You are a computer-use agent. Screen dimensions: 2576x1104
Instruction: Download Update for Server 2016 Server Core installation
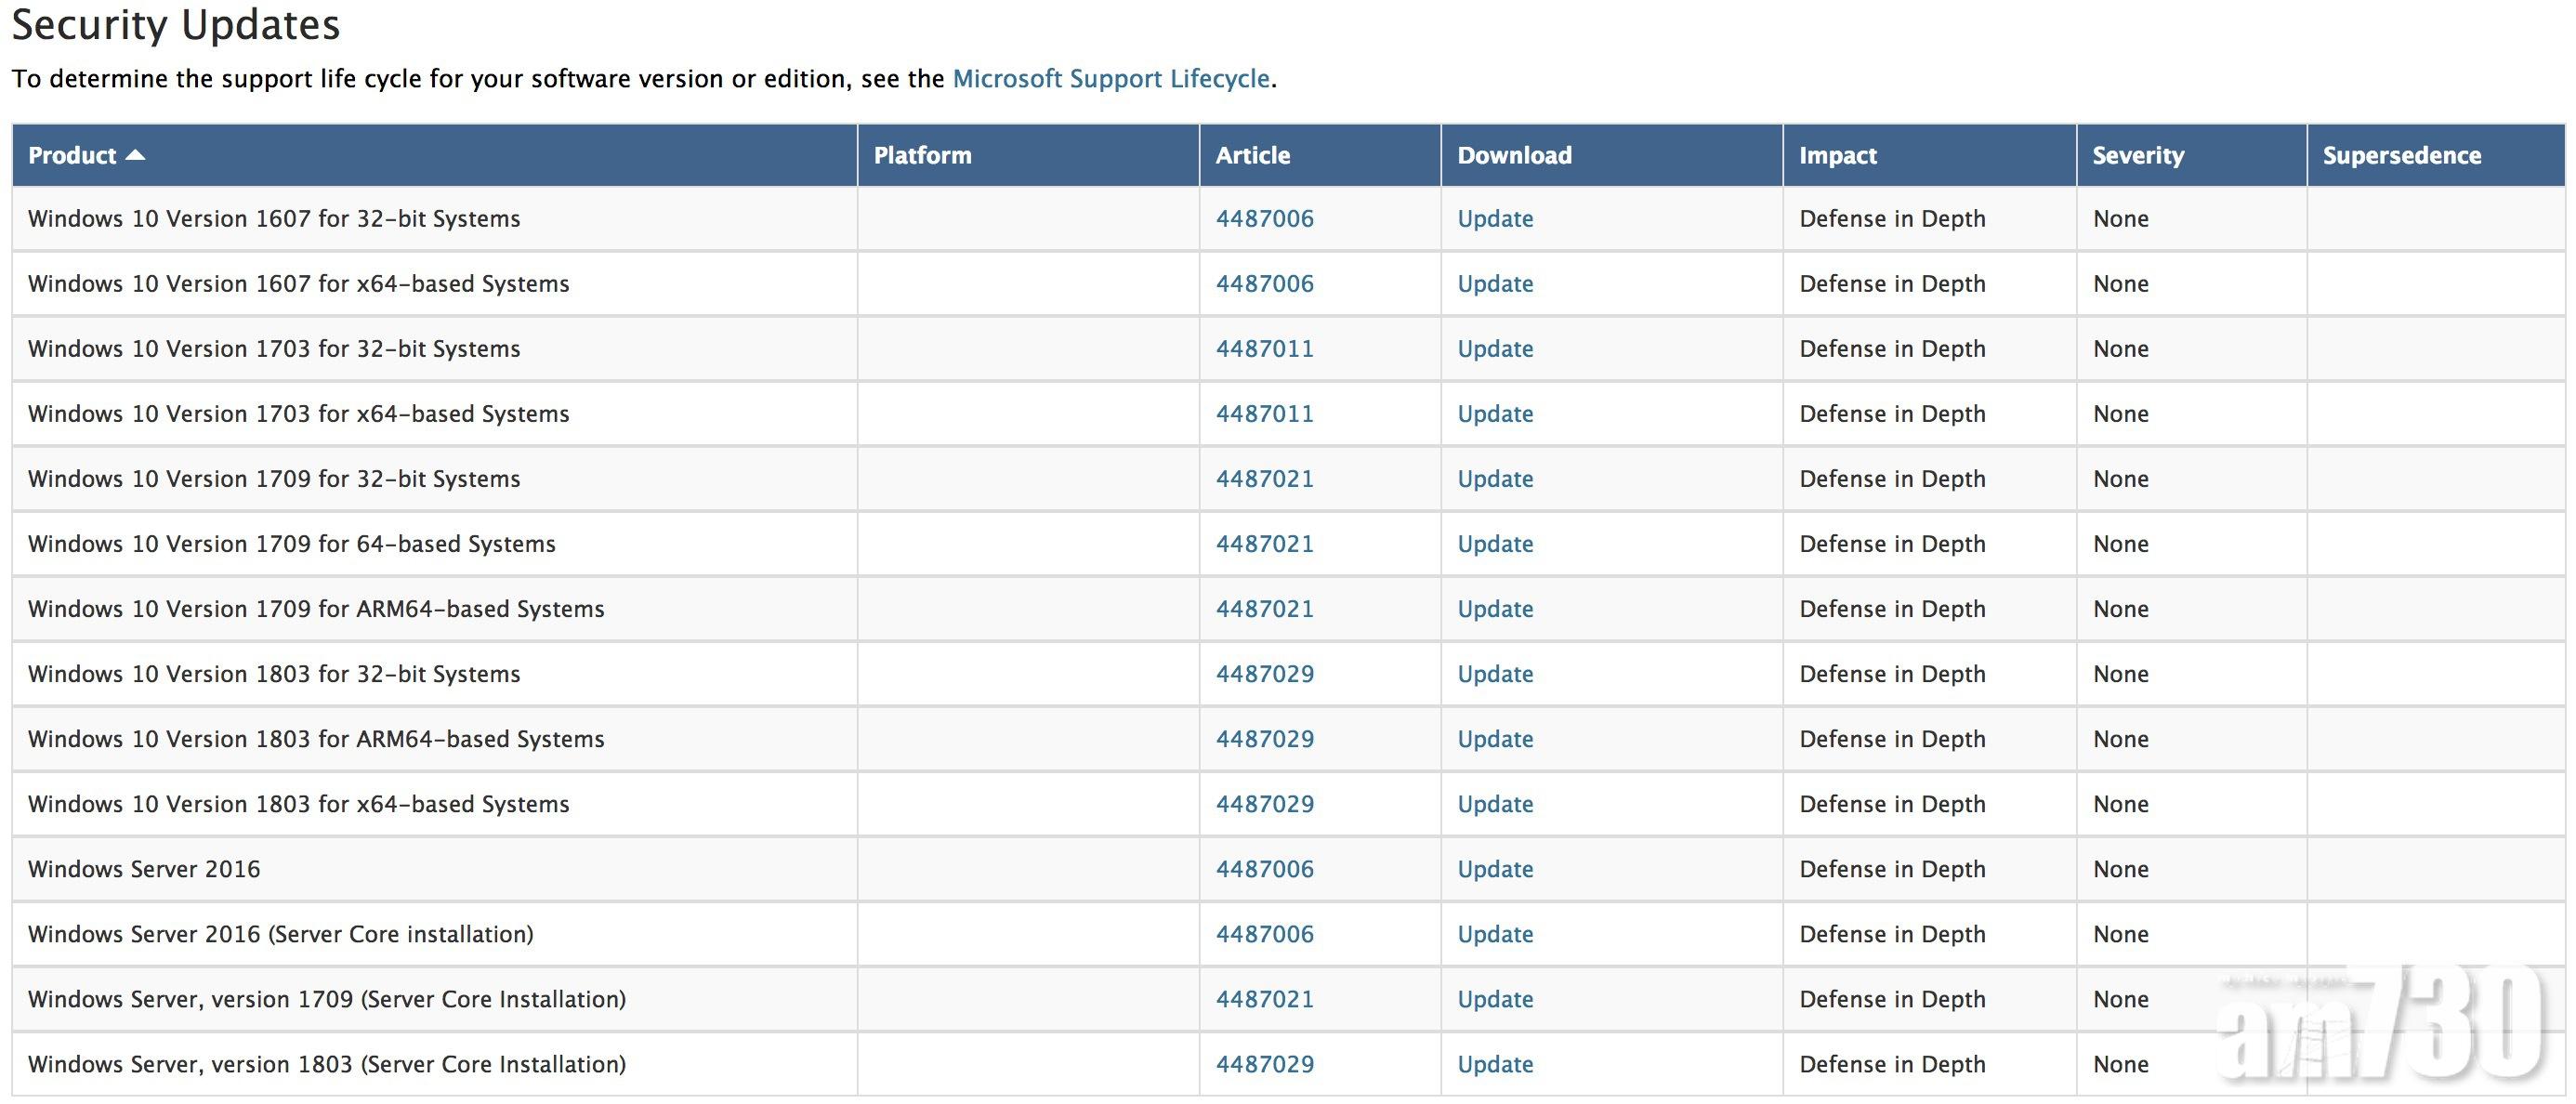(x=1494, y=934)
